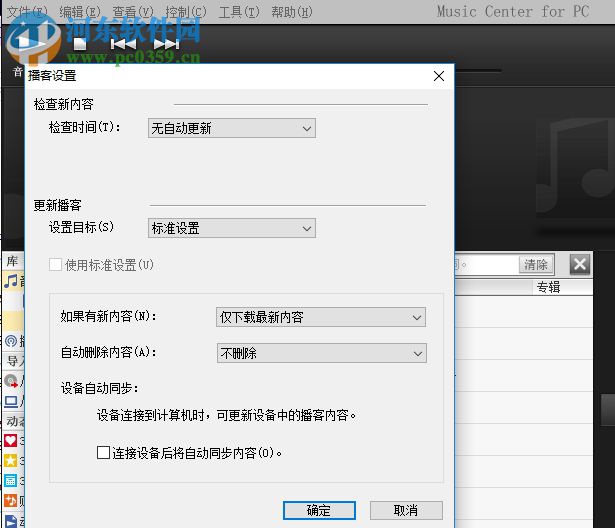Image resolution: width=615 pixels, height=528 pixels.
Task: Skip to the next track
Action: [x=166, y=44]
